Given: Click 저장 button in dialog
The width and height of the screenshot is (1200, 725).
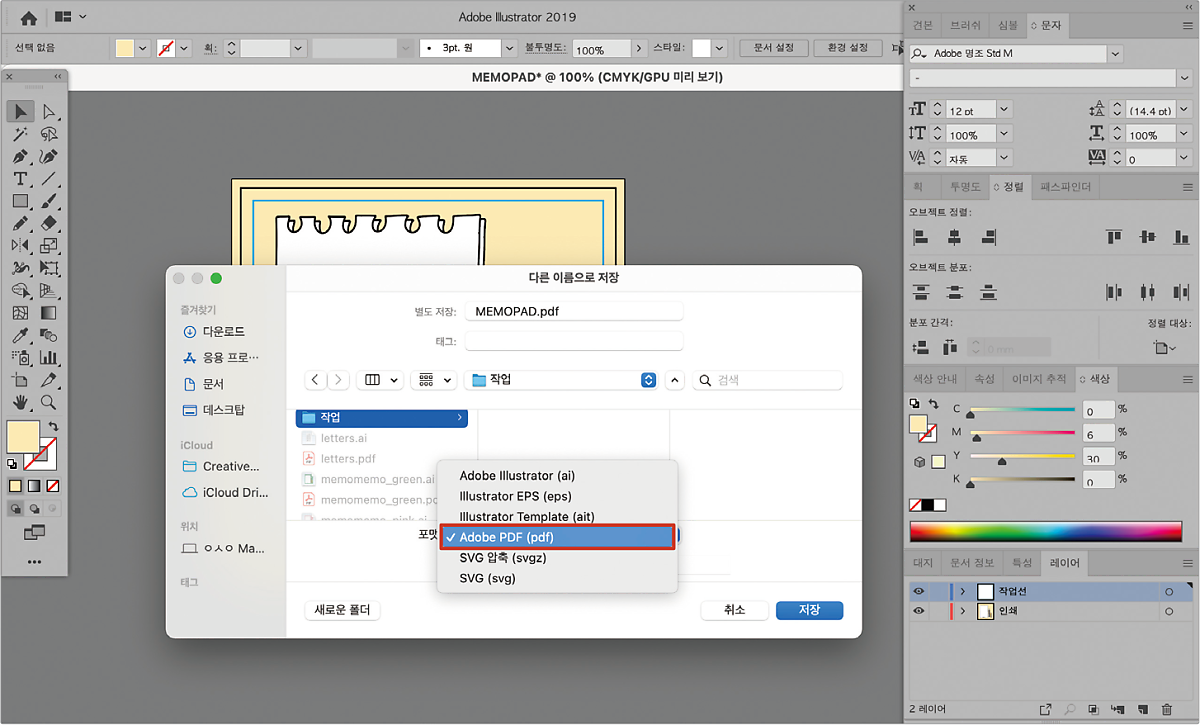Looking at the screenshot, I should (x=809, y=610).
